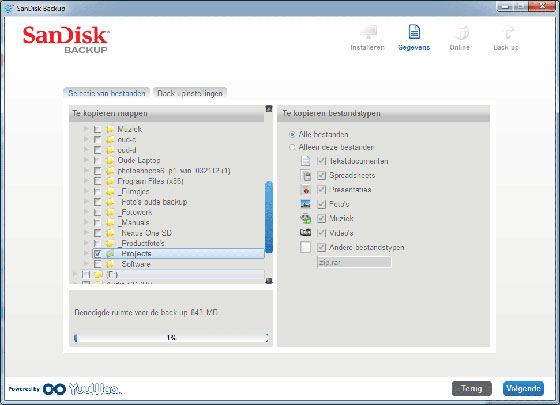Switch to Selectie van bestanden tab
The height and width of the screenshot is (405, 560).
click(x=106, y=93)
